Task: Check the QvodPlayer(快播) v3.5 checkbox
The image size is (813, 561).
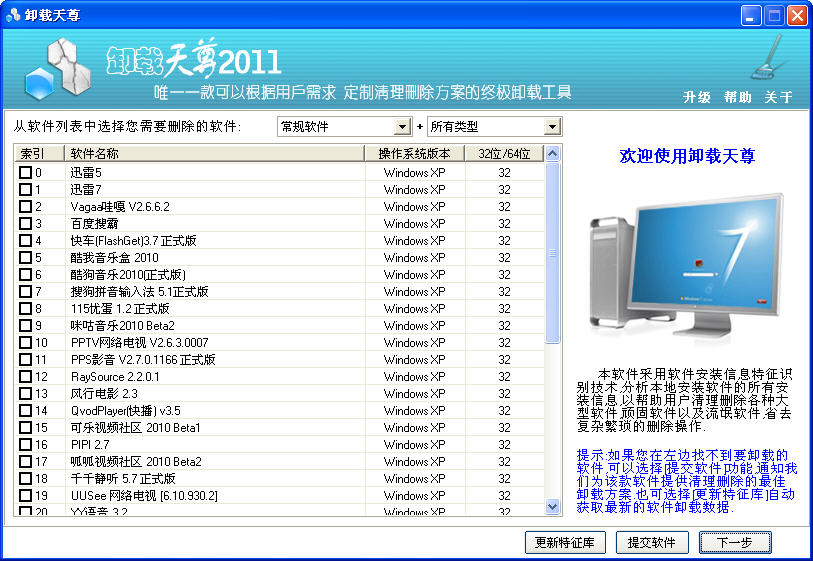Action: click(25, 411)
